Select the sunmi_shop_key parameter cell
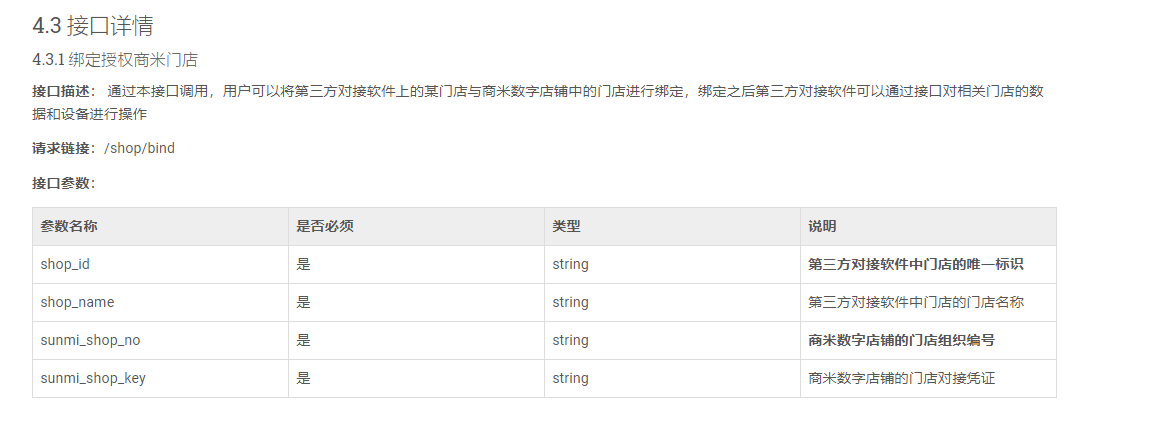1166x422 pixels. tap(161, 378)
